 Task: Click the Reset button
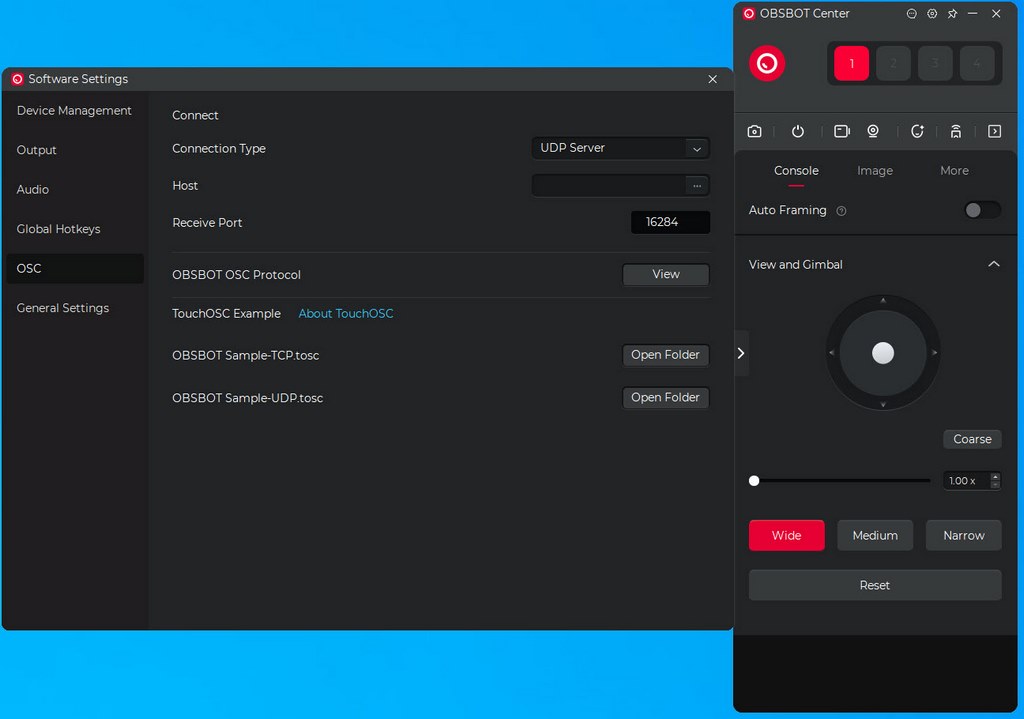[874, 585]
